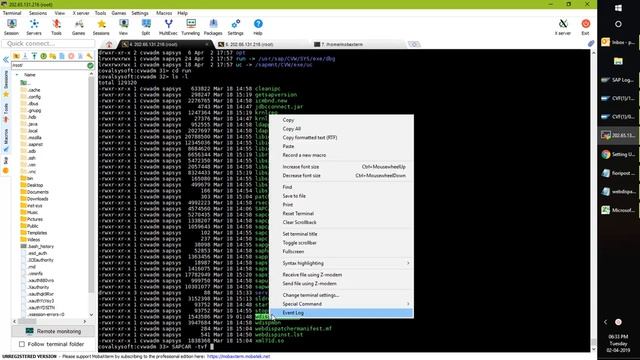Open the MultiExec toolbar icon
640x360 pixels.
point(168,27)
